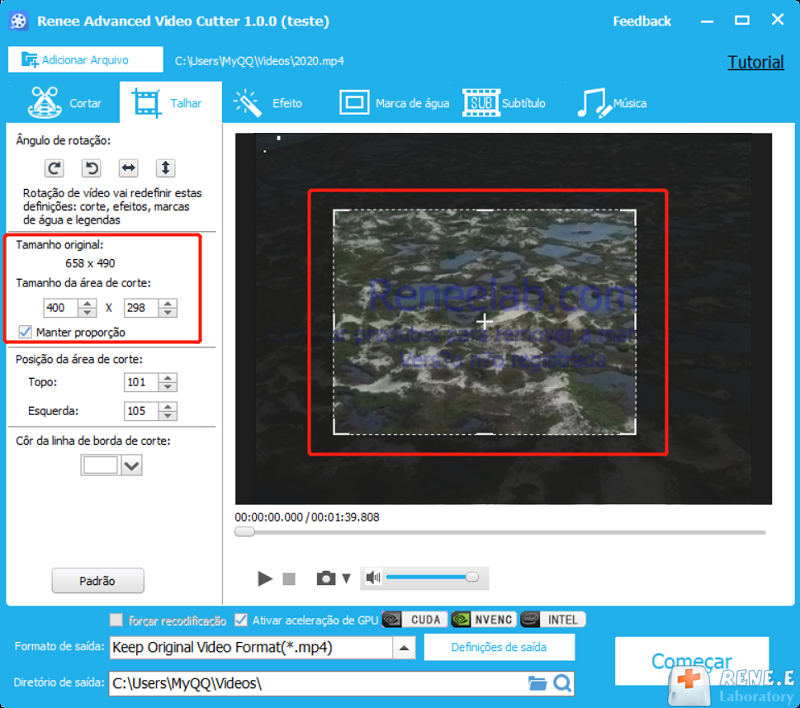Decrease the crop width value

point(87,312)
